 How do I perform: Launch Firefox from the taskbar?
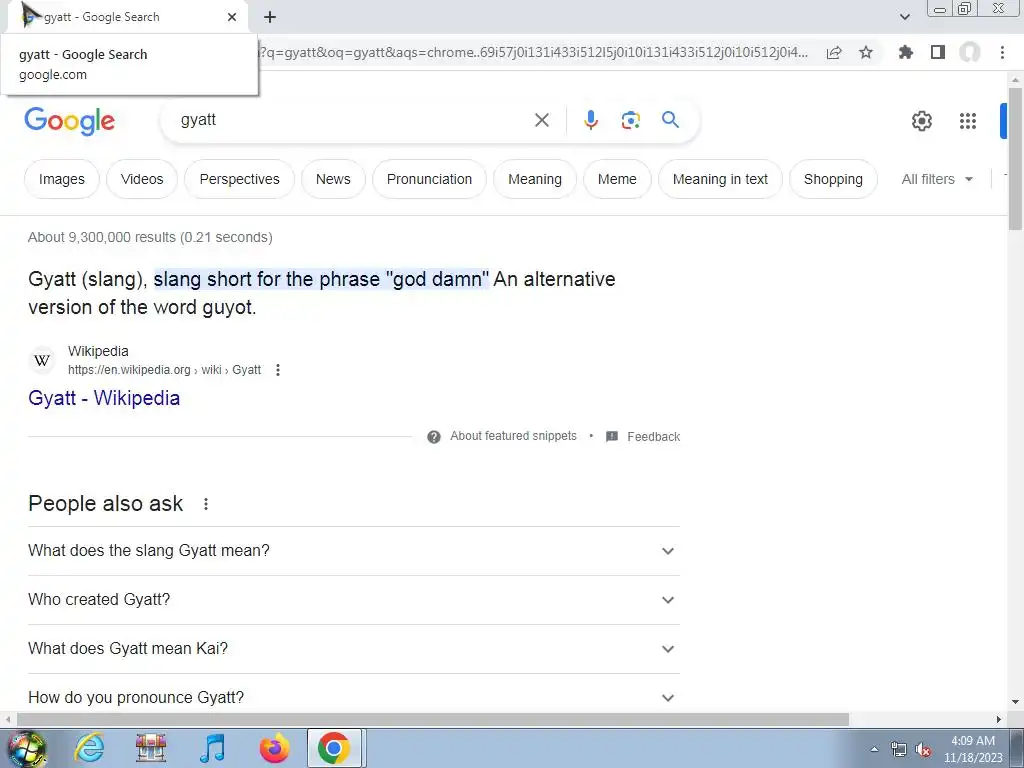274,748
